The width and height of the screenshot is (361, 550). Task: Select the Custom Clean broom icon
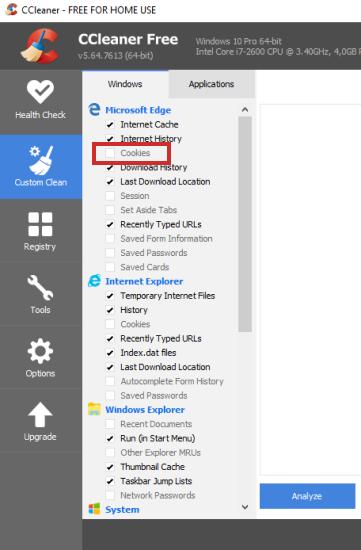tap(41, 160)
